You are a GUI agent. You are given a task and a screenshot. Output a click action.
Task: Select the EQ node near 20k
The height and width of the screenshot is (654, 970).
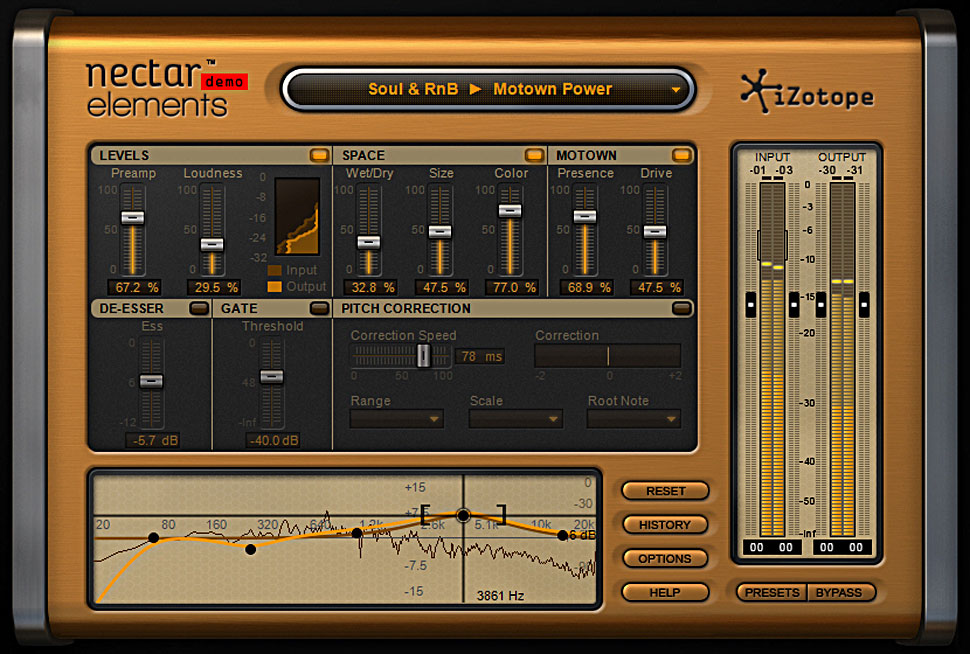[x=562, y=535]
